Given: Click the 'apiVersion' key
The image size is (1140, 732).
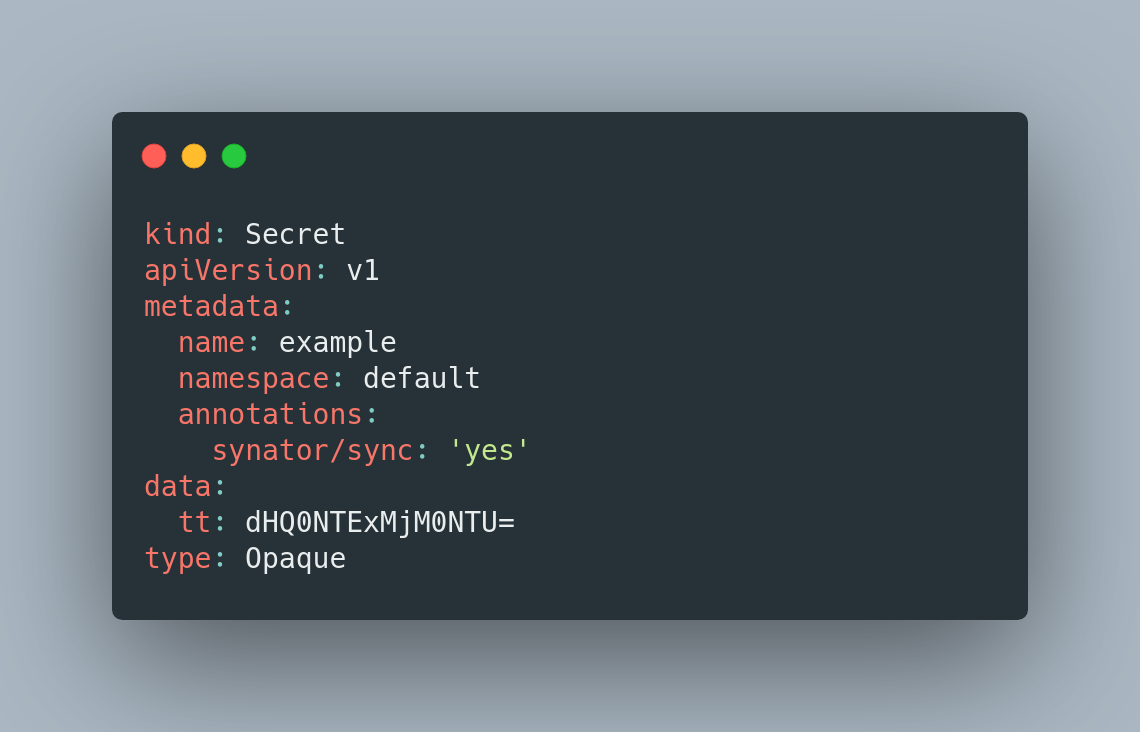Looking at the screenshot, I should [x=228, y=270].
